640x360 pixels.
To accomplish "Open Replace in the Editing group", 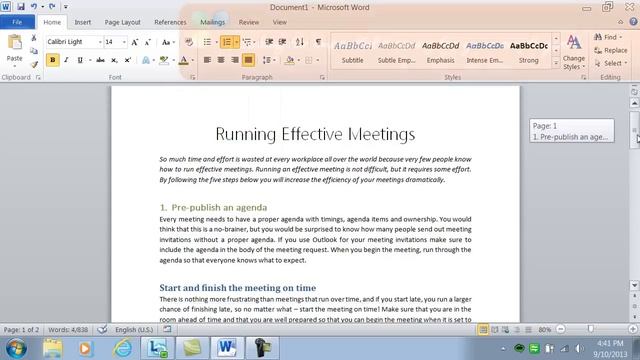I will [x=611, y=50].
